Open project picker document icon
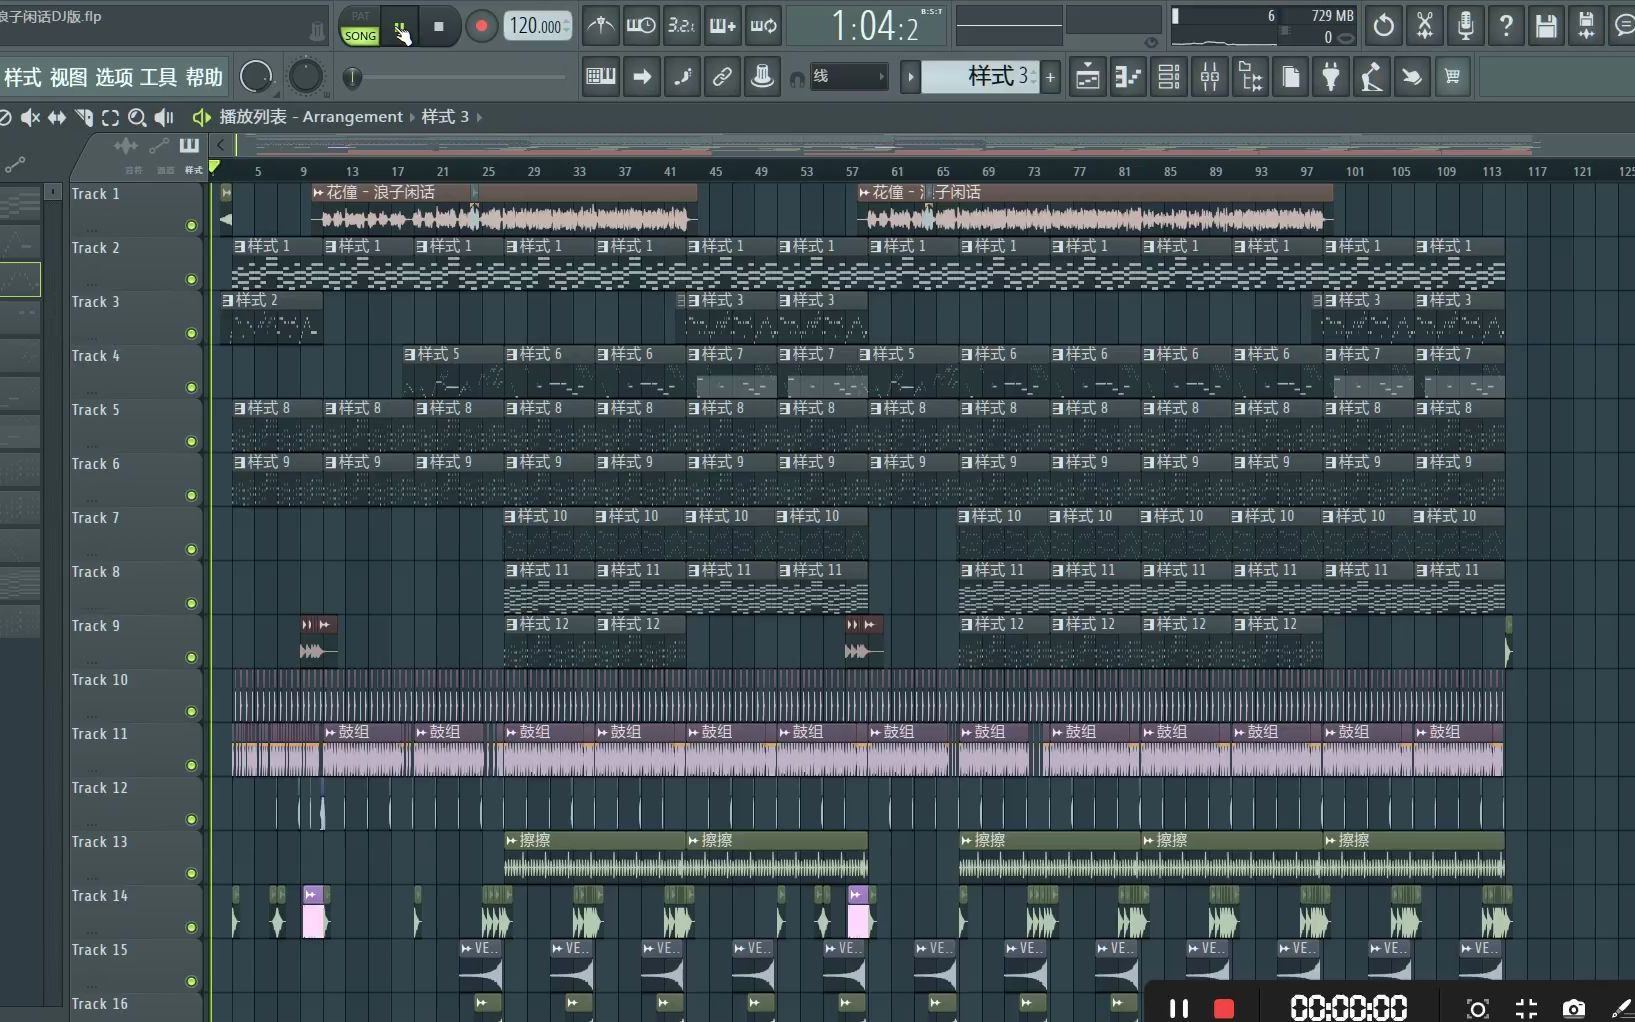 (x=1291, y=77)
